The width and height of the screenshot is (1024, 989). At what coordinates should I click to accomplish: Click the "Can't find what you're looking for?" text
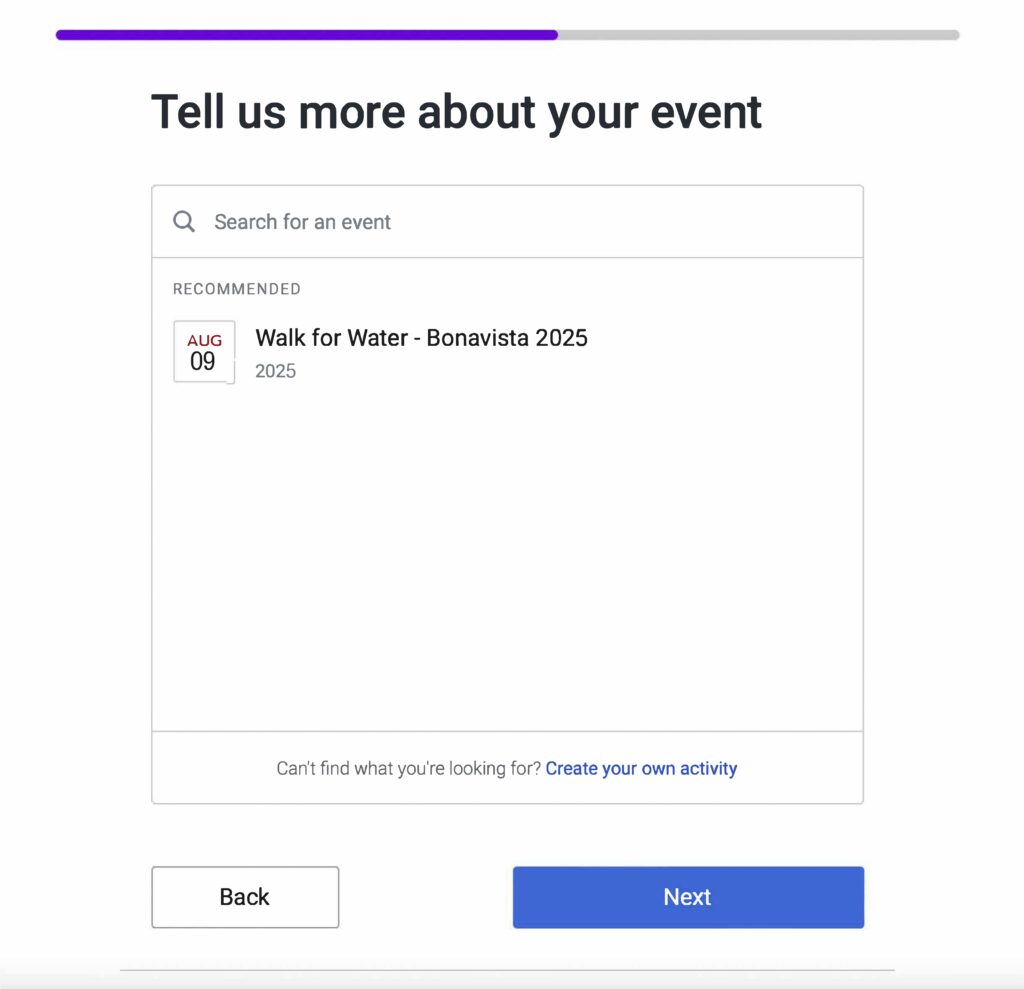(408, 768)
